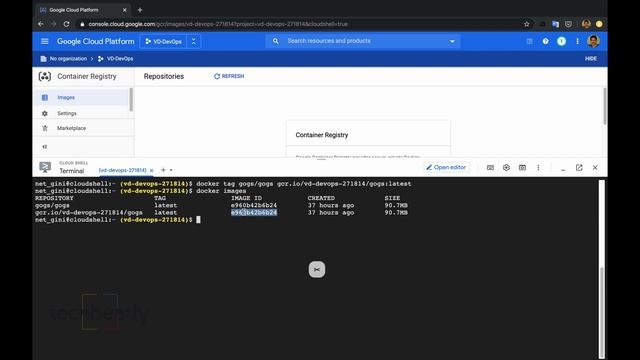This screenshot has width=640, height=360.
Task: Minimize the Cloud Shell panel
Action: (x=563, y=169)
